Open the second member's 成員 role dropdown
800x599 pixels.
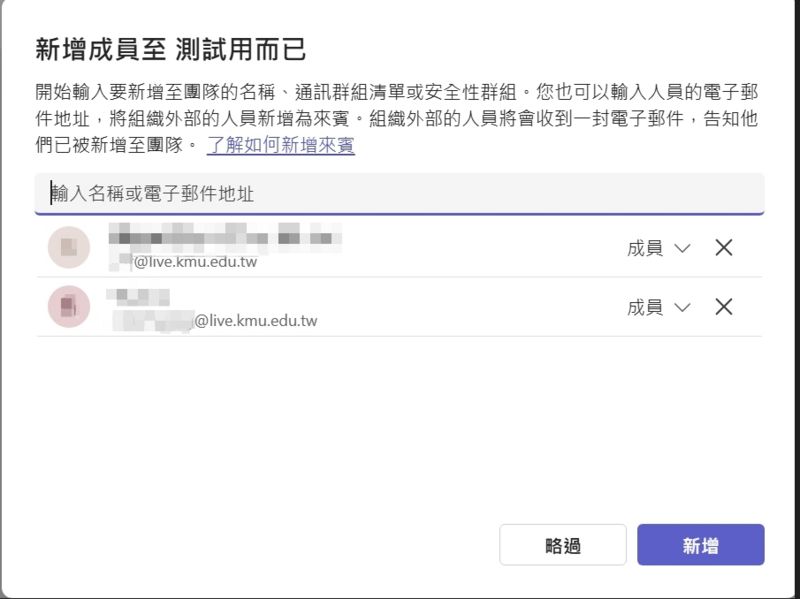[x=658, y=307]
